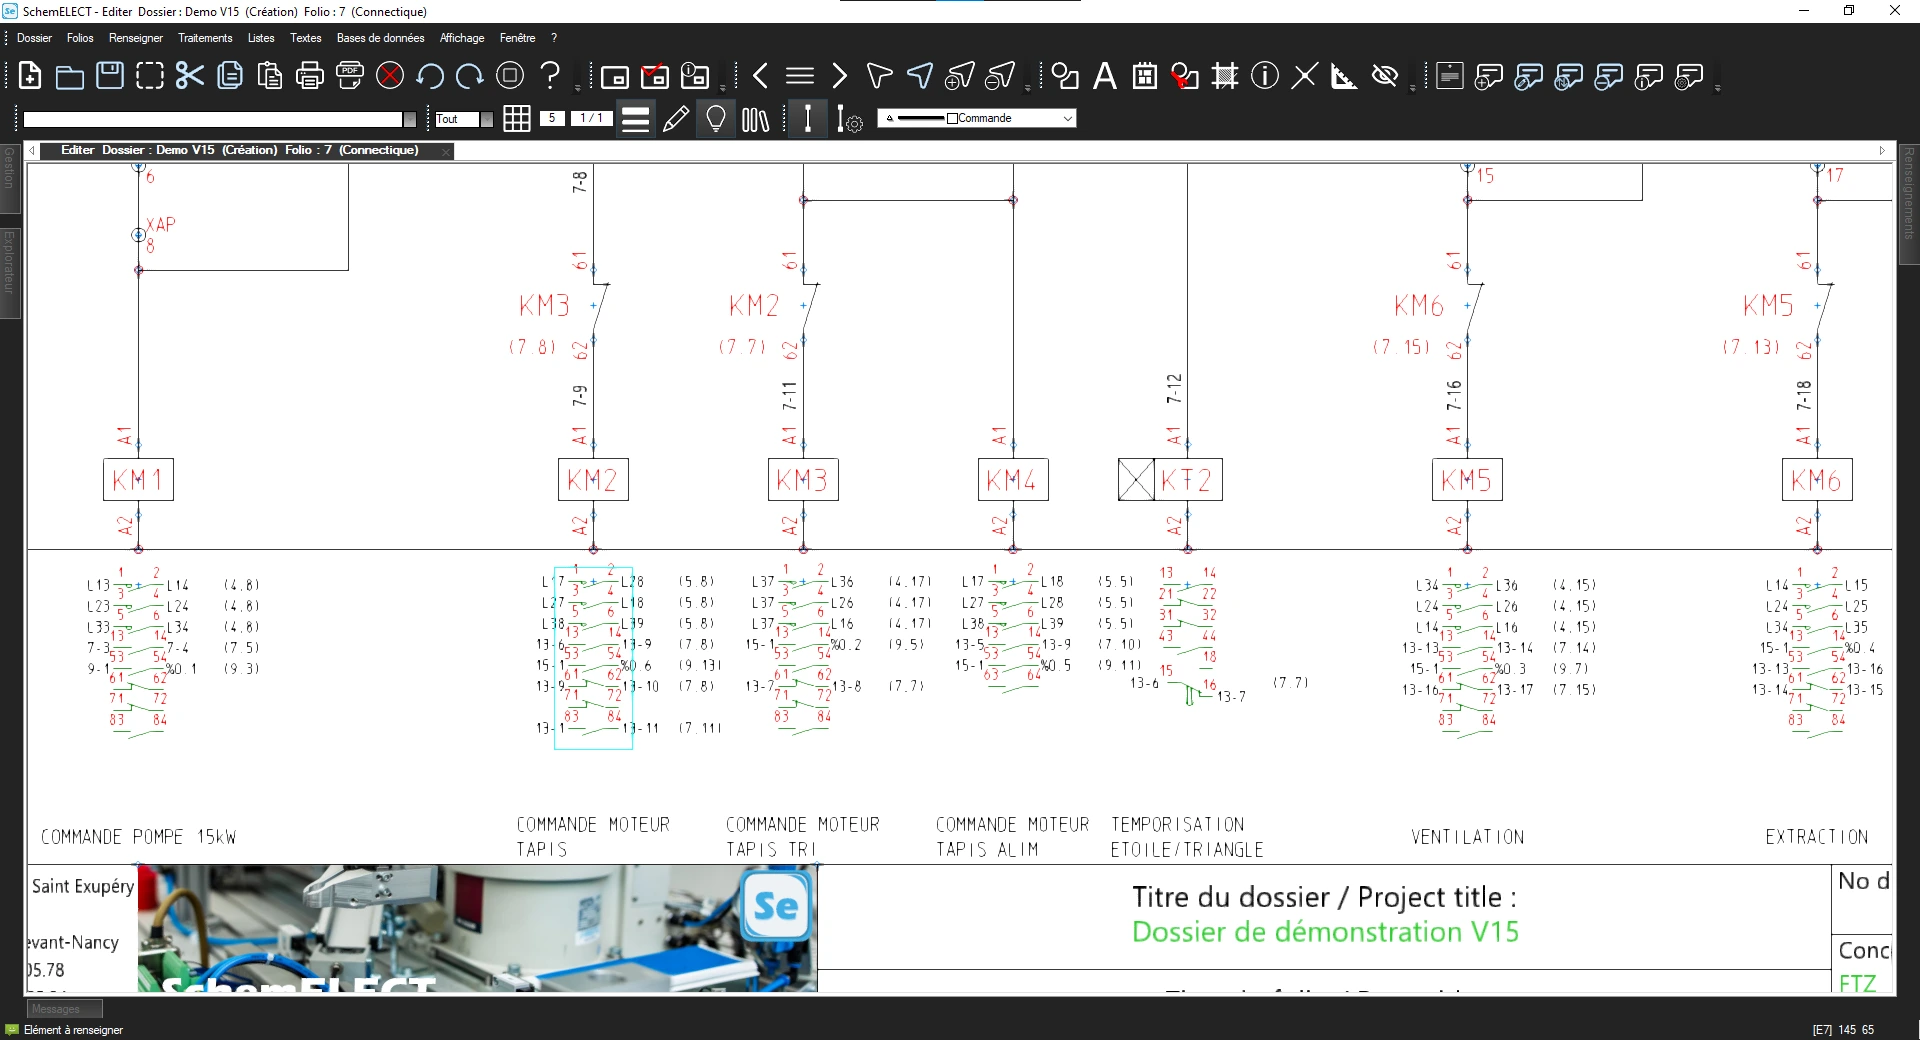Toggle the light bulb icon
Viewport: 1920px width, 1040px height.
point(715,119)
